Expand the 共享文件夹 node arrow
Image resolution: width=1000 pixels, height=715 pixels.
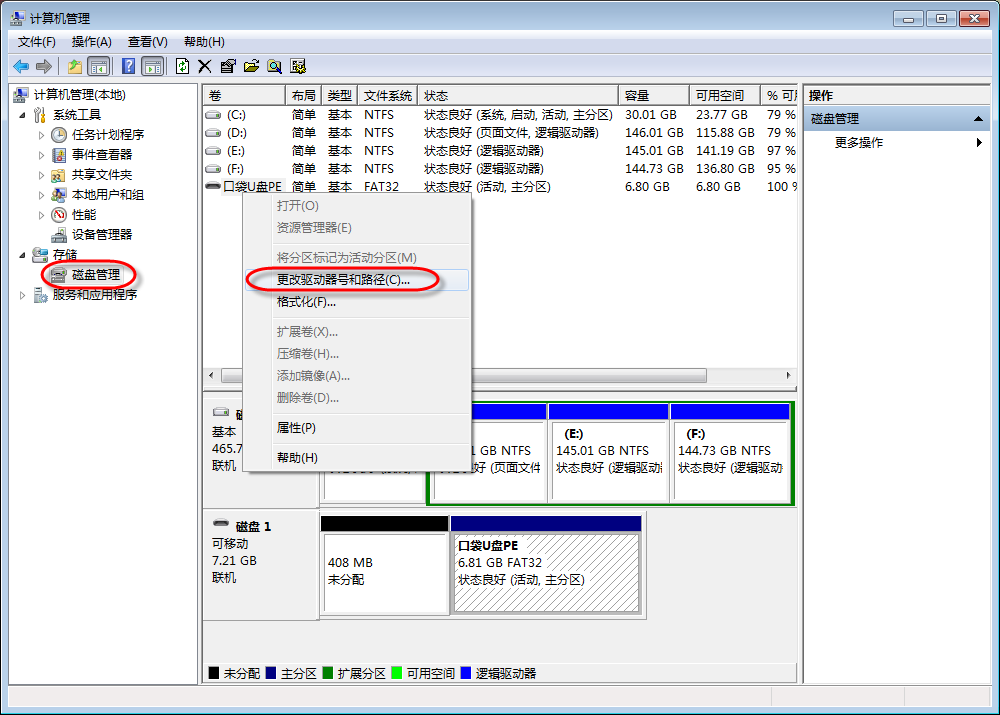[x=41, y=175]
